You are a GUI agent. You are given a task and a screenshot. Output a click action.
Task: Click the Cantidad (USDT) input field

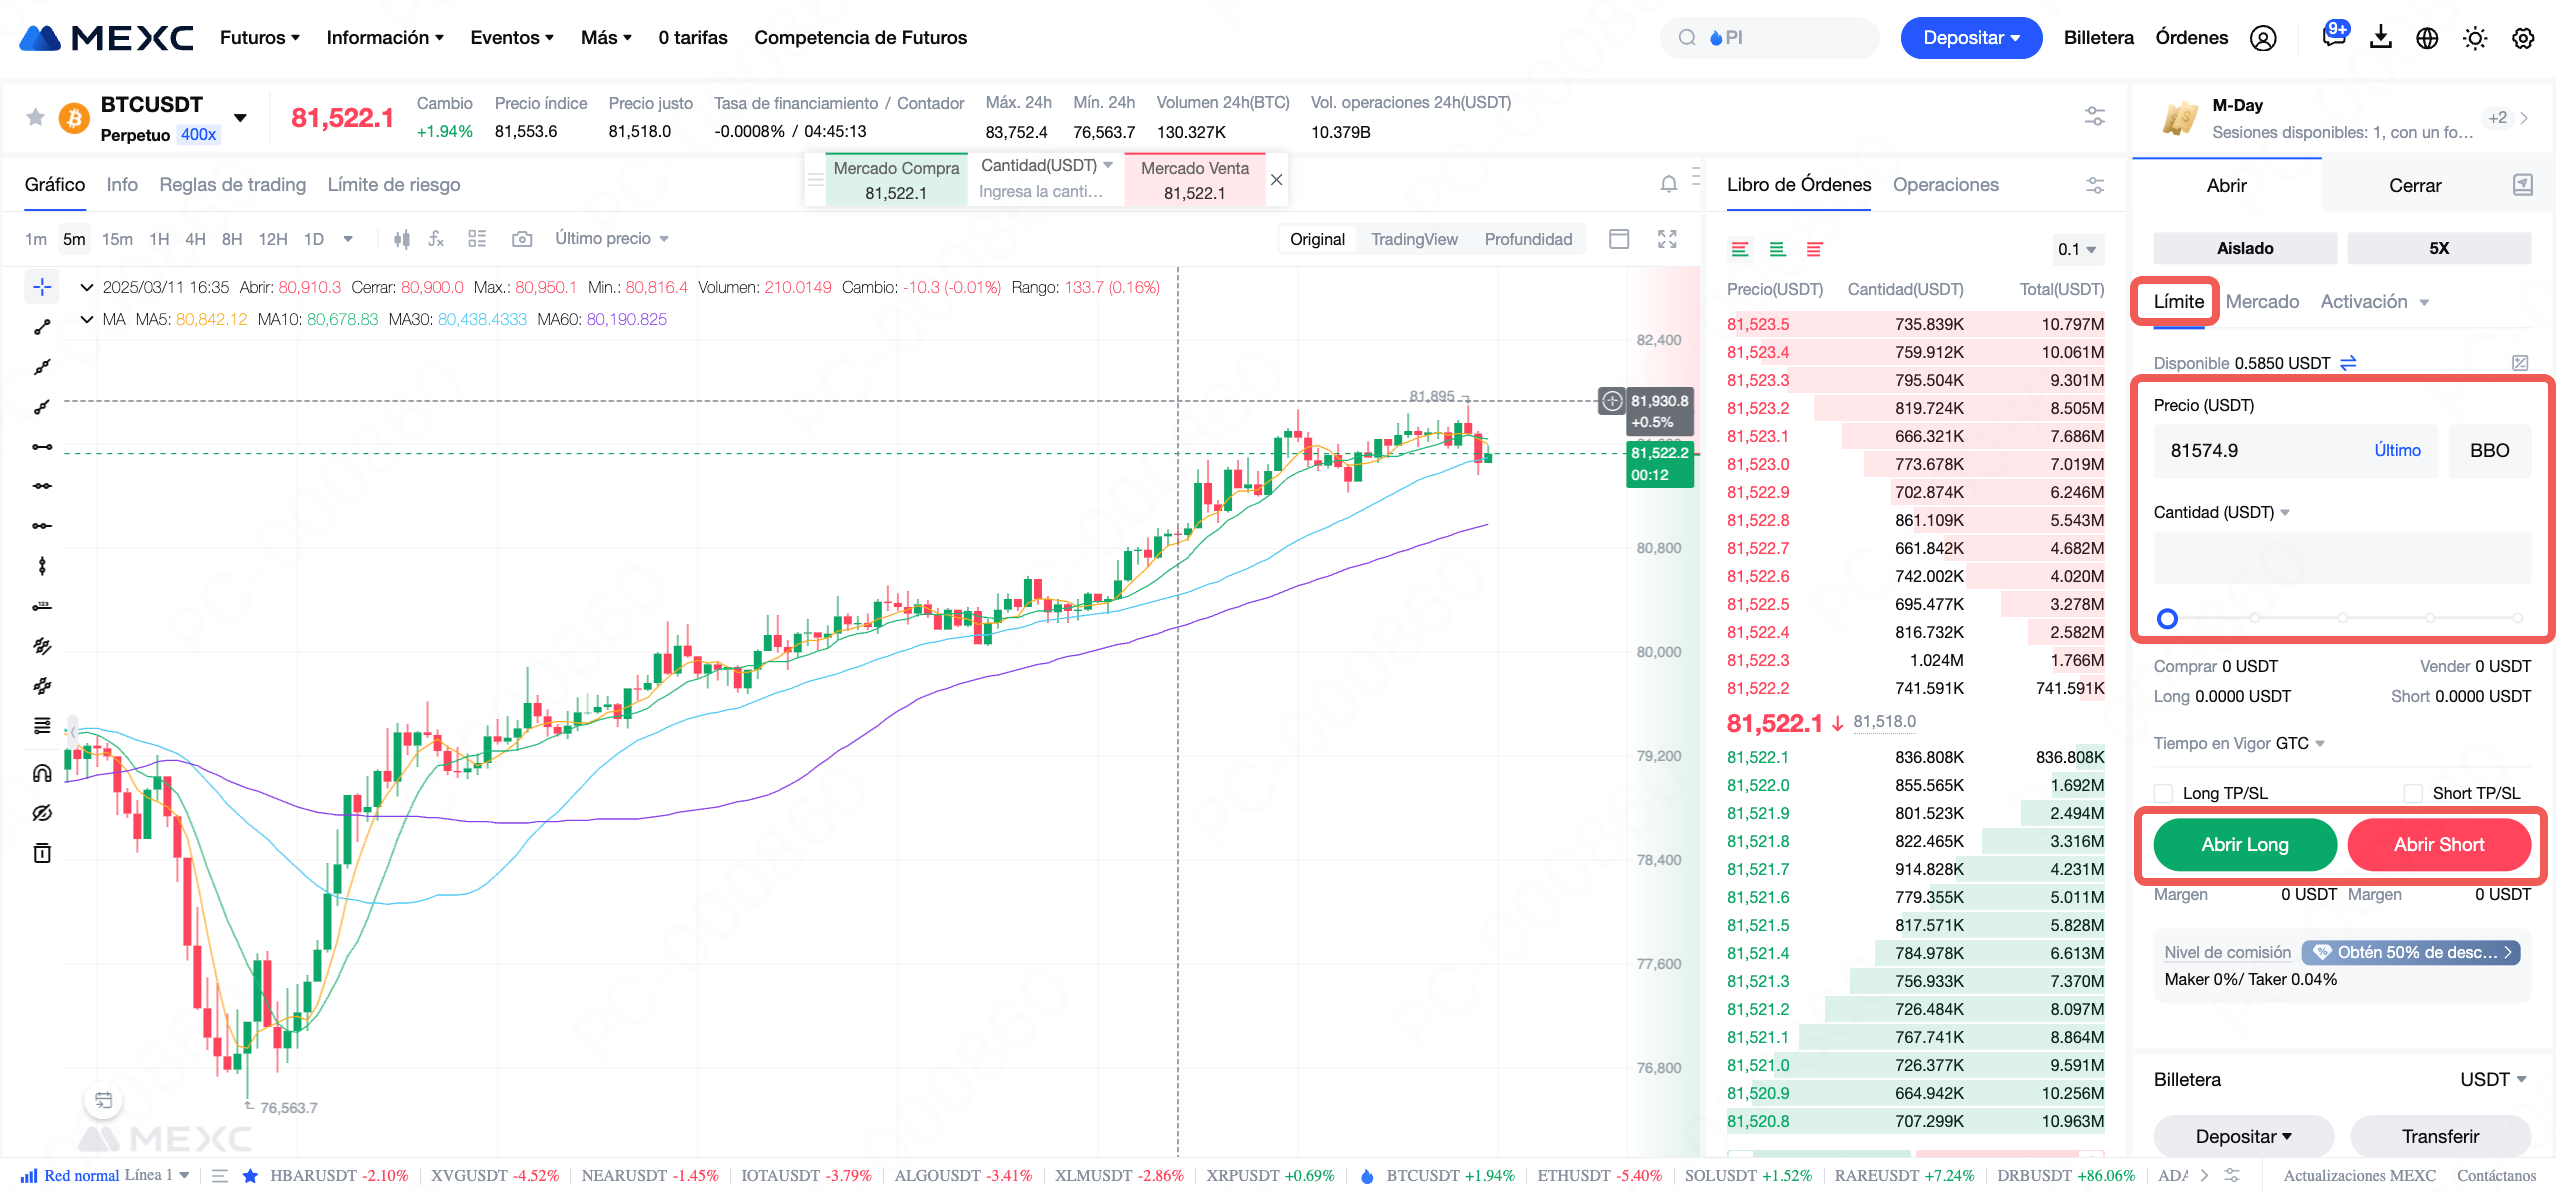pyautogui.click(x=2342, y=558)
